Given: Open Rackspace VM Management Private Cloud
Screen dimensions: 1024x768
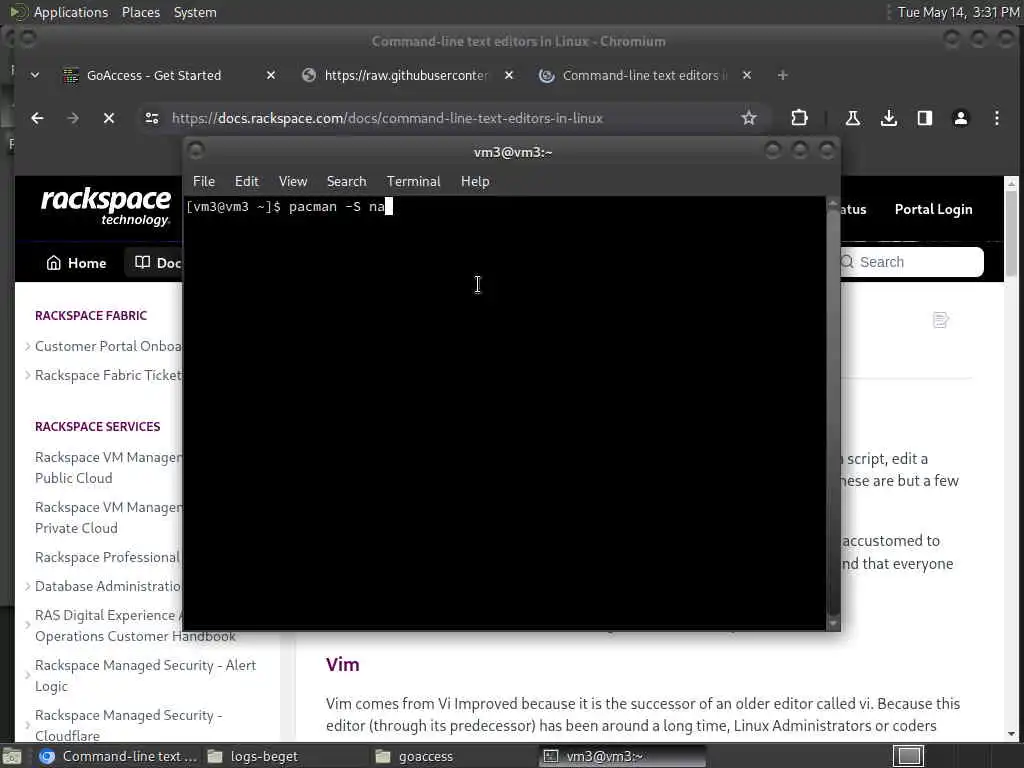Looking at the screenshot, I should [108, 518].
